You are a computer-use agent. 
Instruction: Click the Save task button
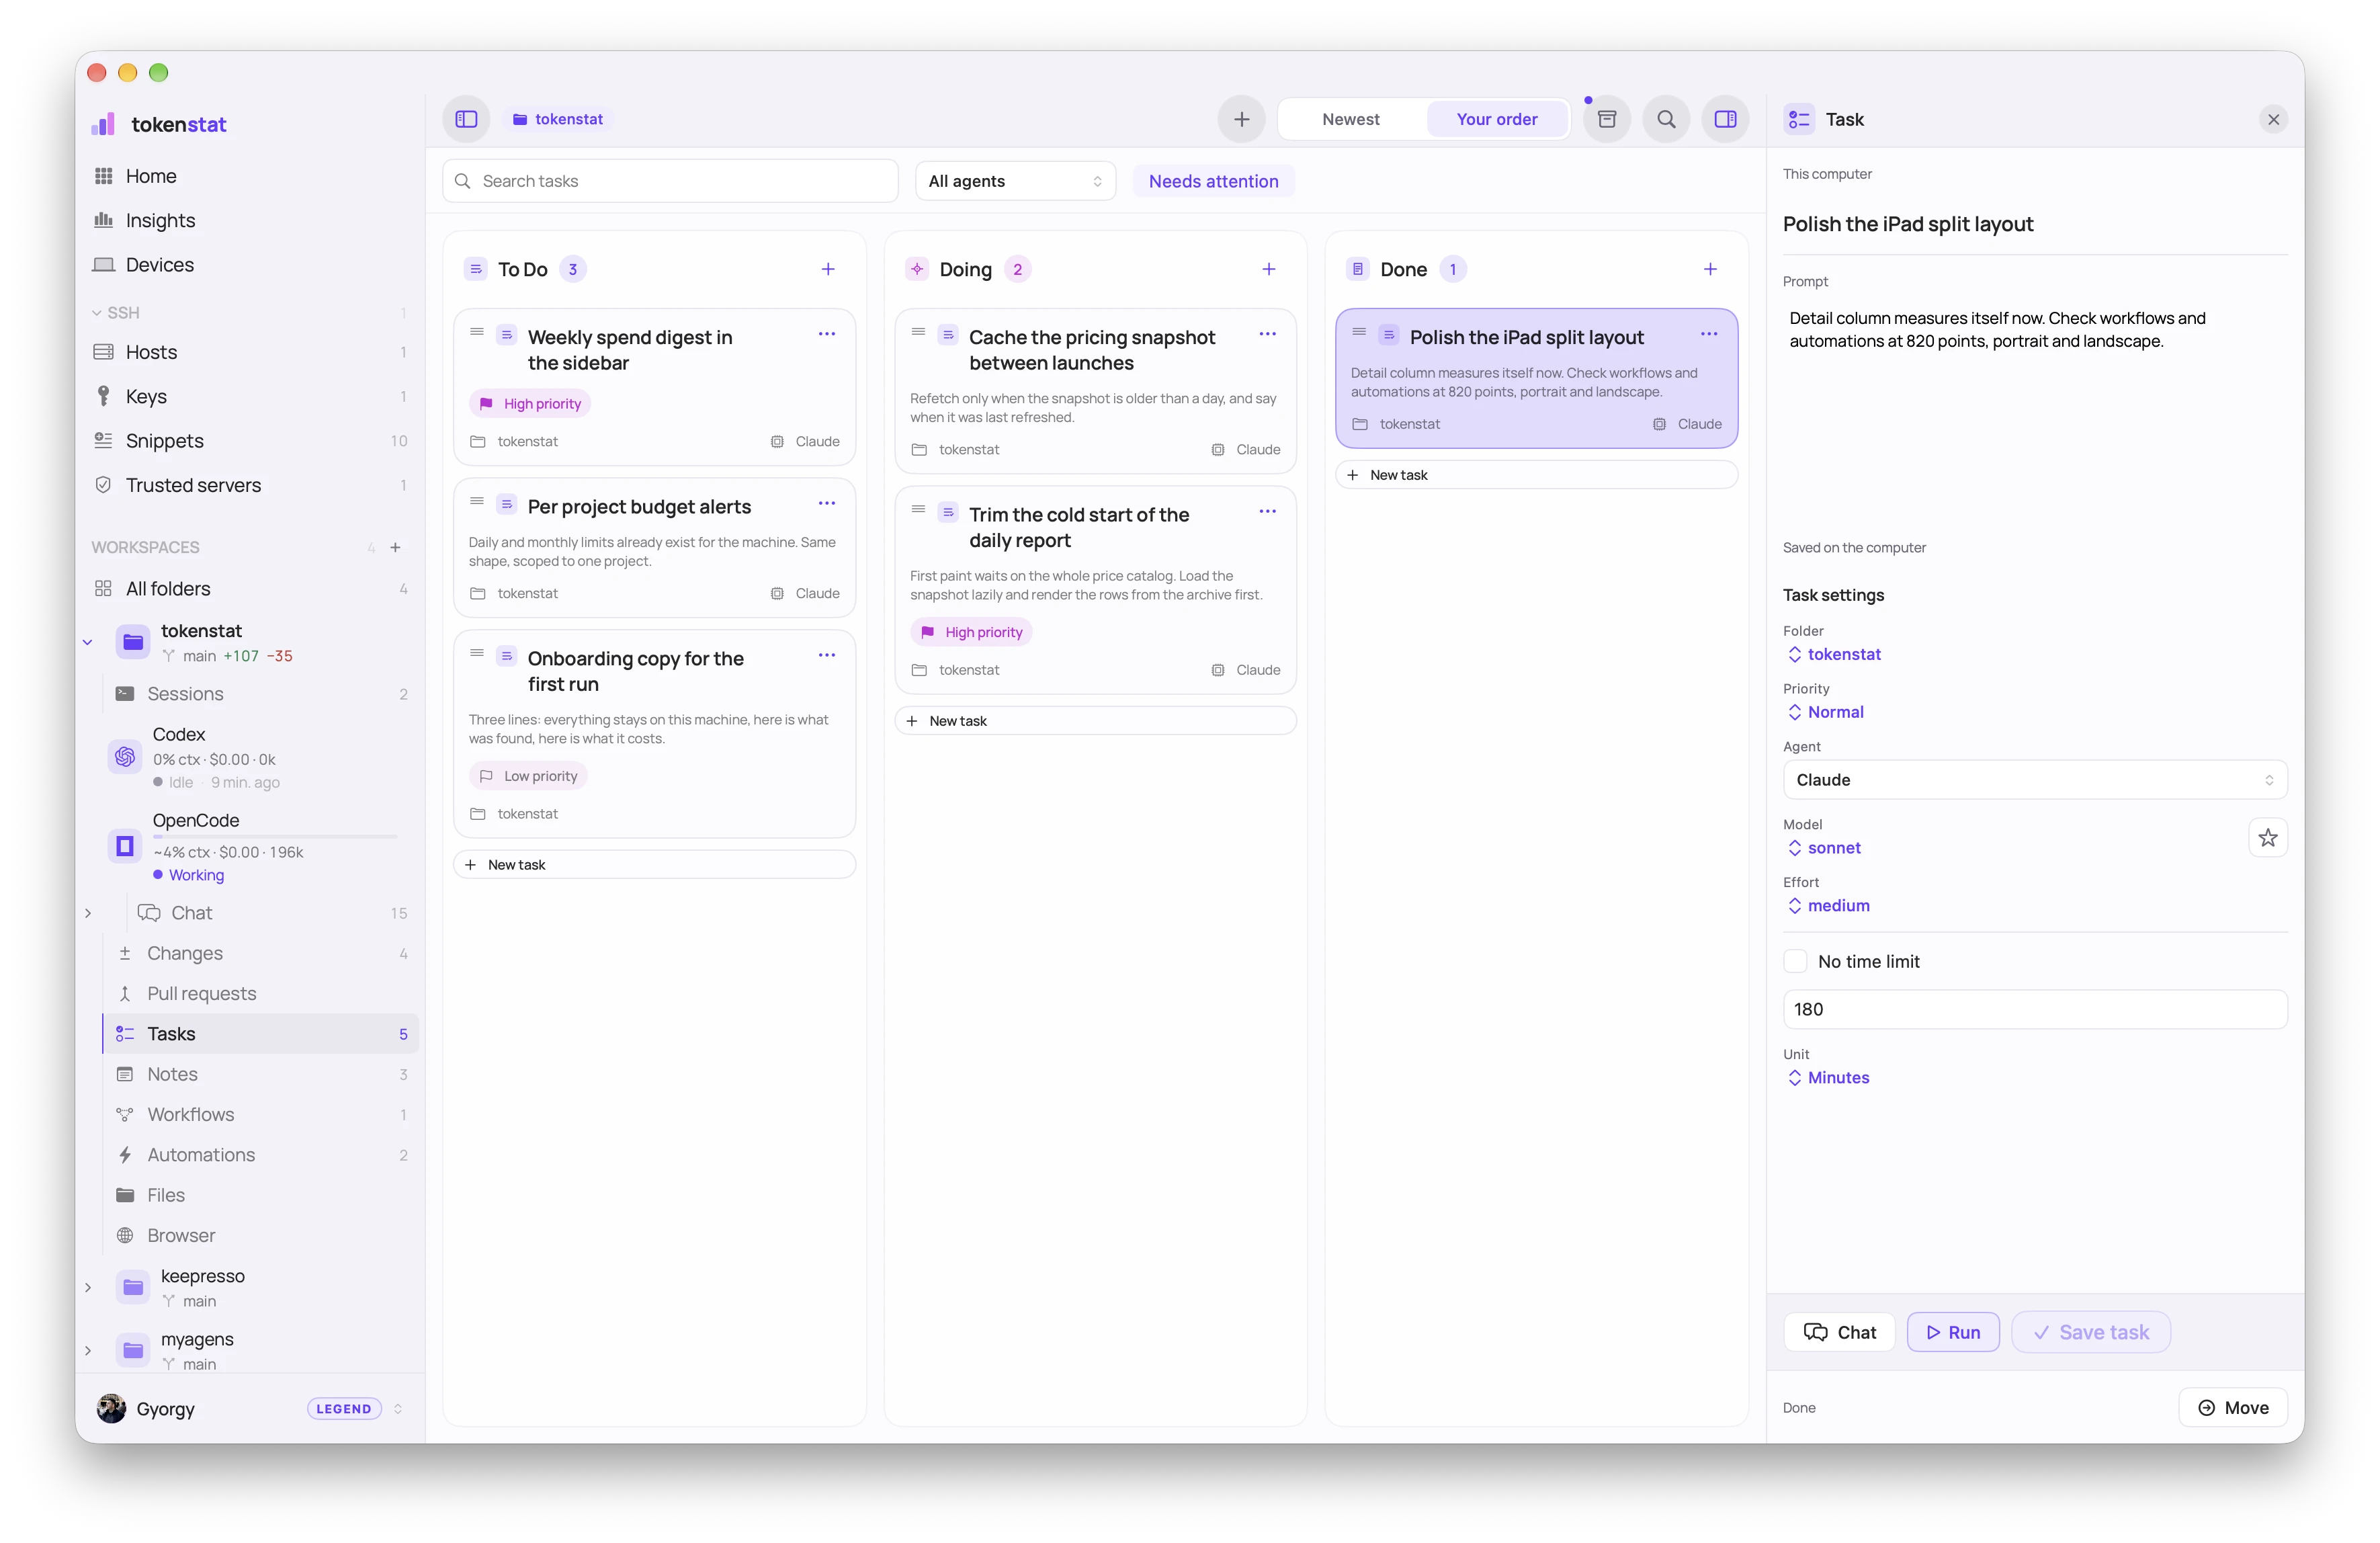(2090, 1332)
